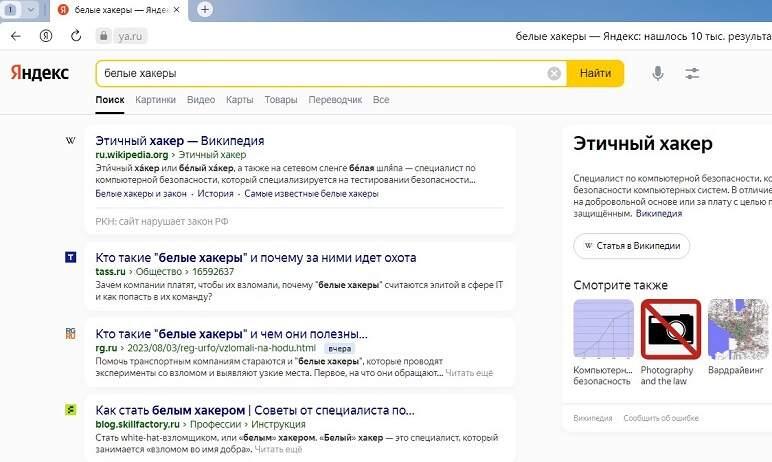Click the Найти search button
Image resolution: width=772 pixels, height=462 pixels.
tap(595, 73)
